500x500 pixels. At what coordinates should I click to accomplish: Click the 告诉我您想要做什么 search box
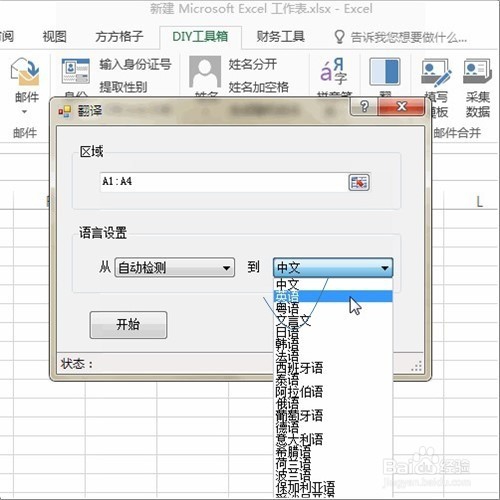tap(409, 37)
